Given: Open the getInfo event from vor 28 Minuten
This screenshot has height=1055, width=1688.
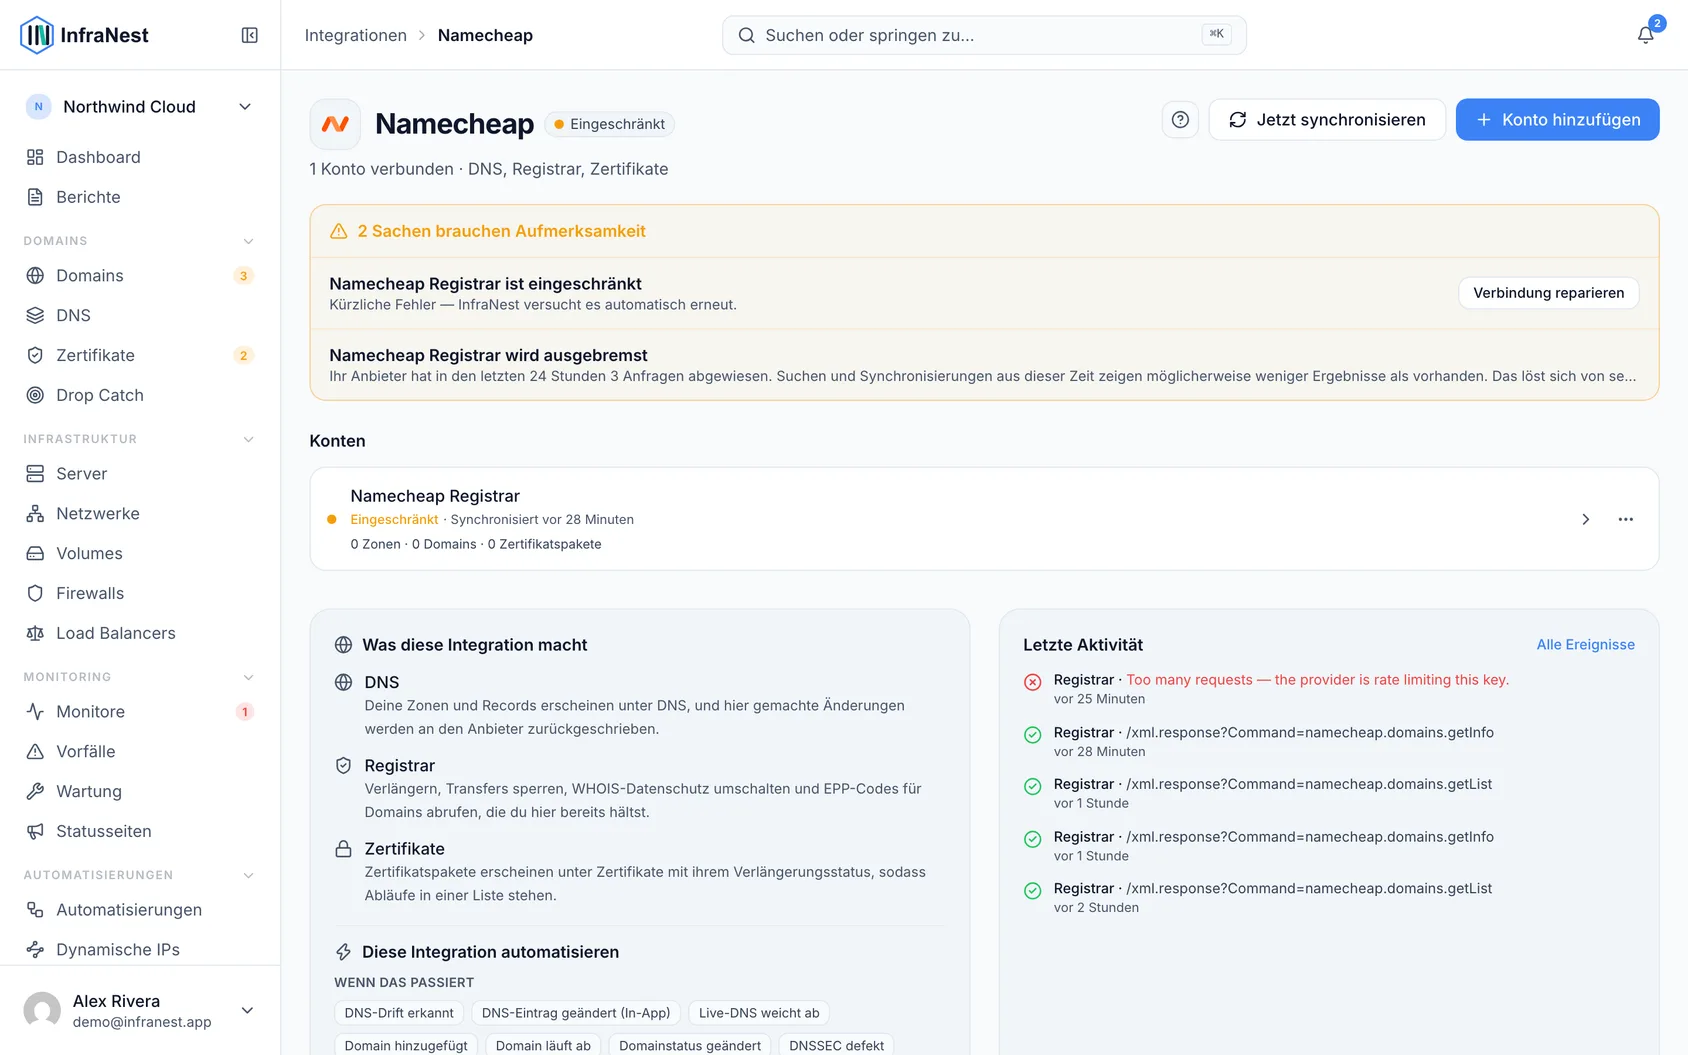Looking at the screenshot, I should 1328,741.
